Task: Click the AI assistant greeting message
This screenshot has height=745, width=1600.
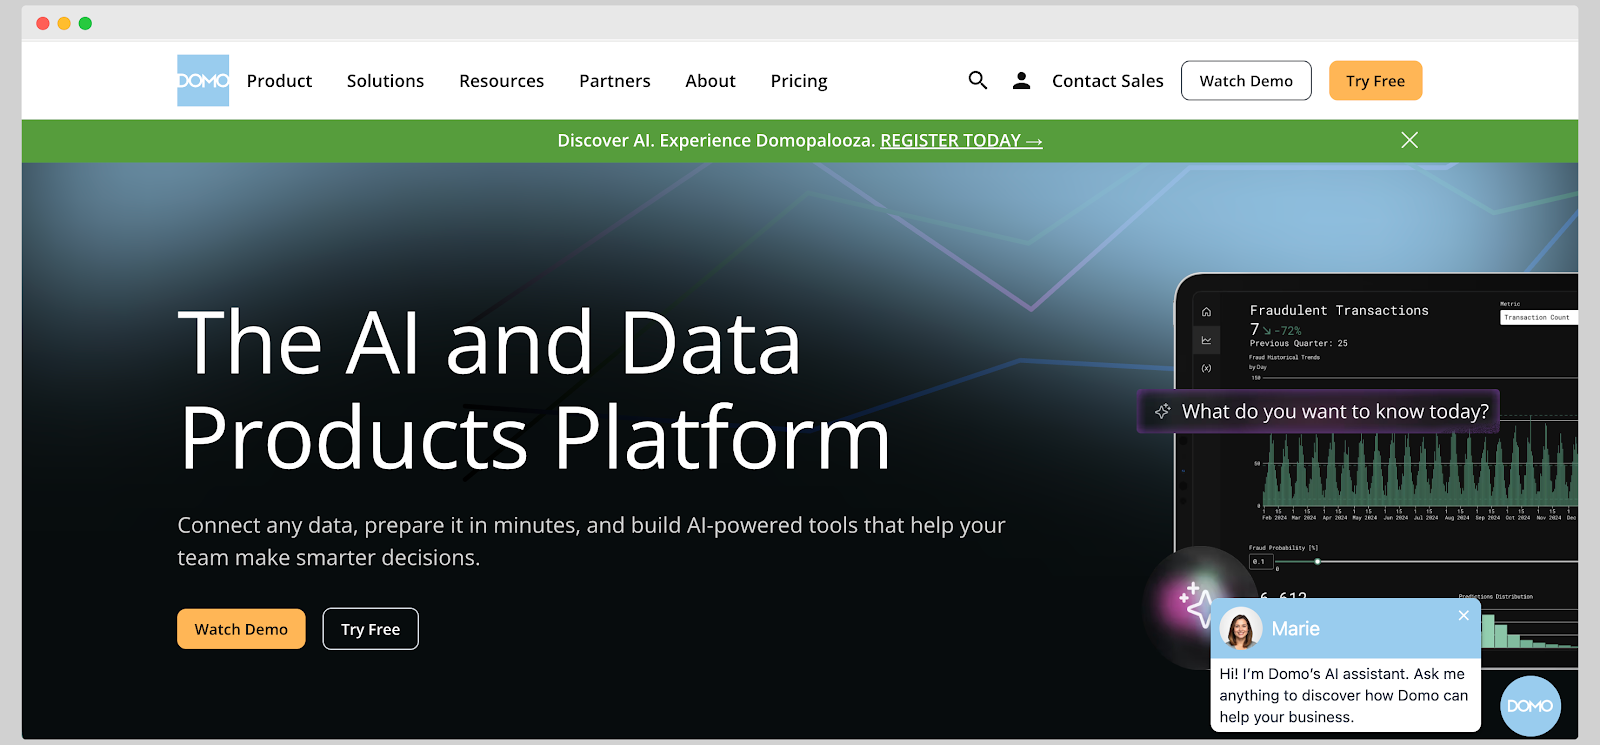Action: coord(1344,695)
